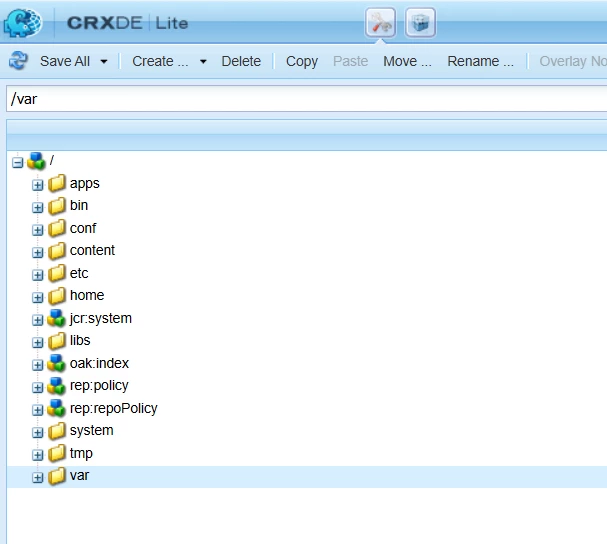This screenshot has height=544, width=607.
Task: Click the Save All button
Action: (65, 61)
